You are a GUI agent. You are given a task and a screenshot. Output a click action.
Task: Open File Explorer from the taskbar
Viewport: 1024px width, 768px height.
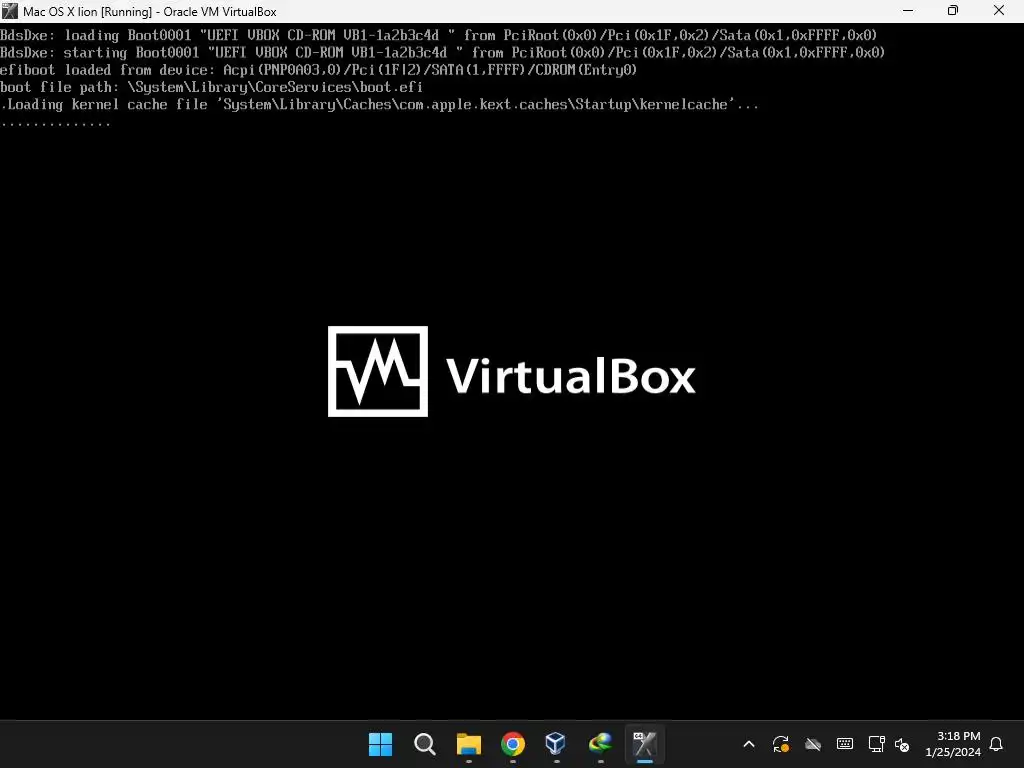coord(468,744)
